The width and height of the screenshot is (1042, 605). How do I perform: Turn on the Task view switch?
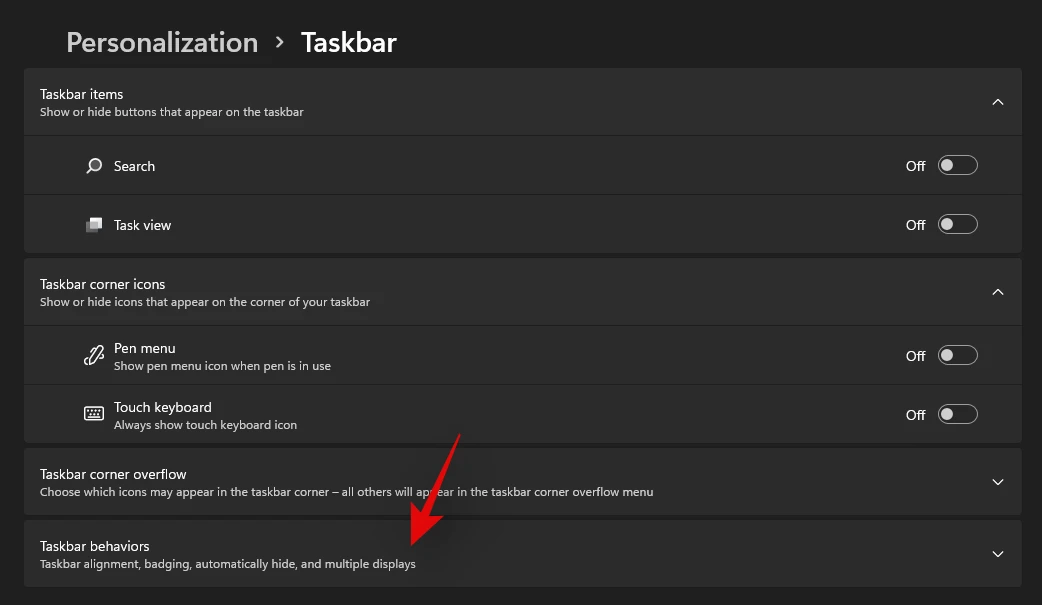click(x=957, y=225)
